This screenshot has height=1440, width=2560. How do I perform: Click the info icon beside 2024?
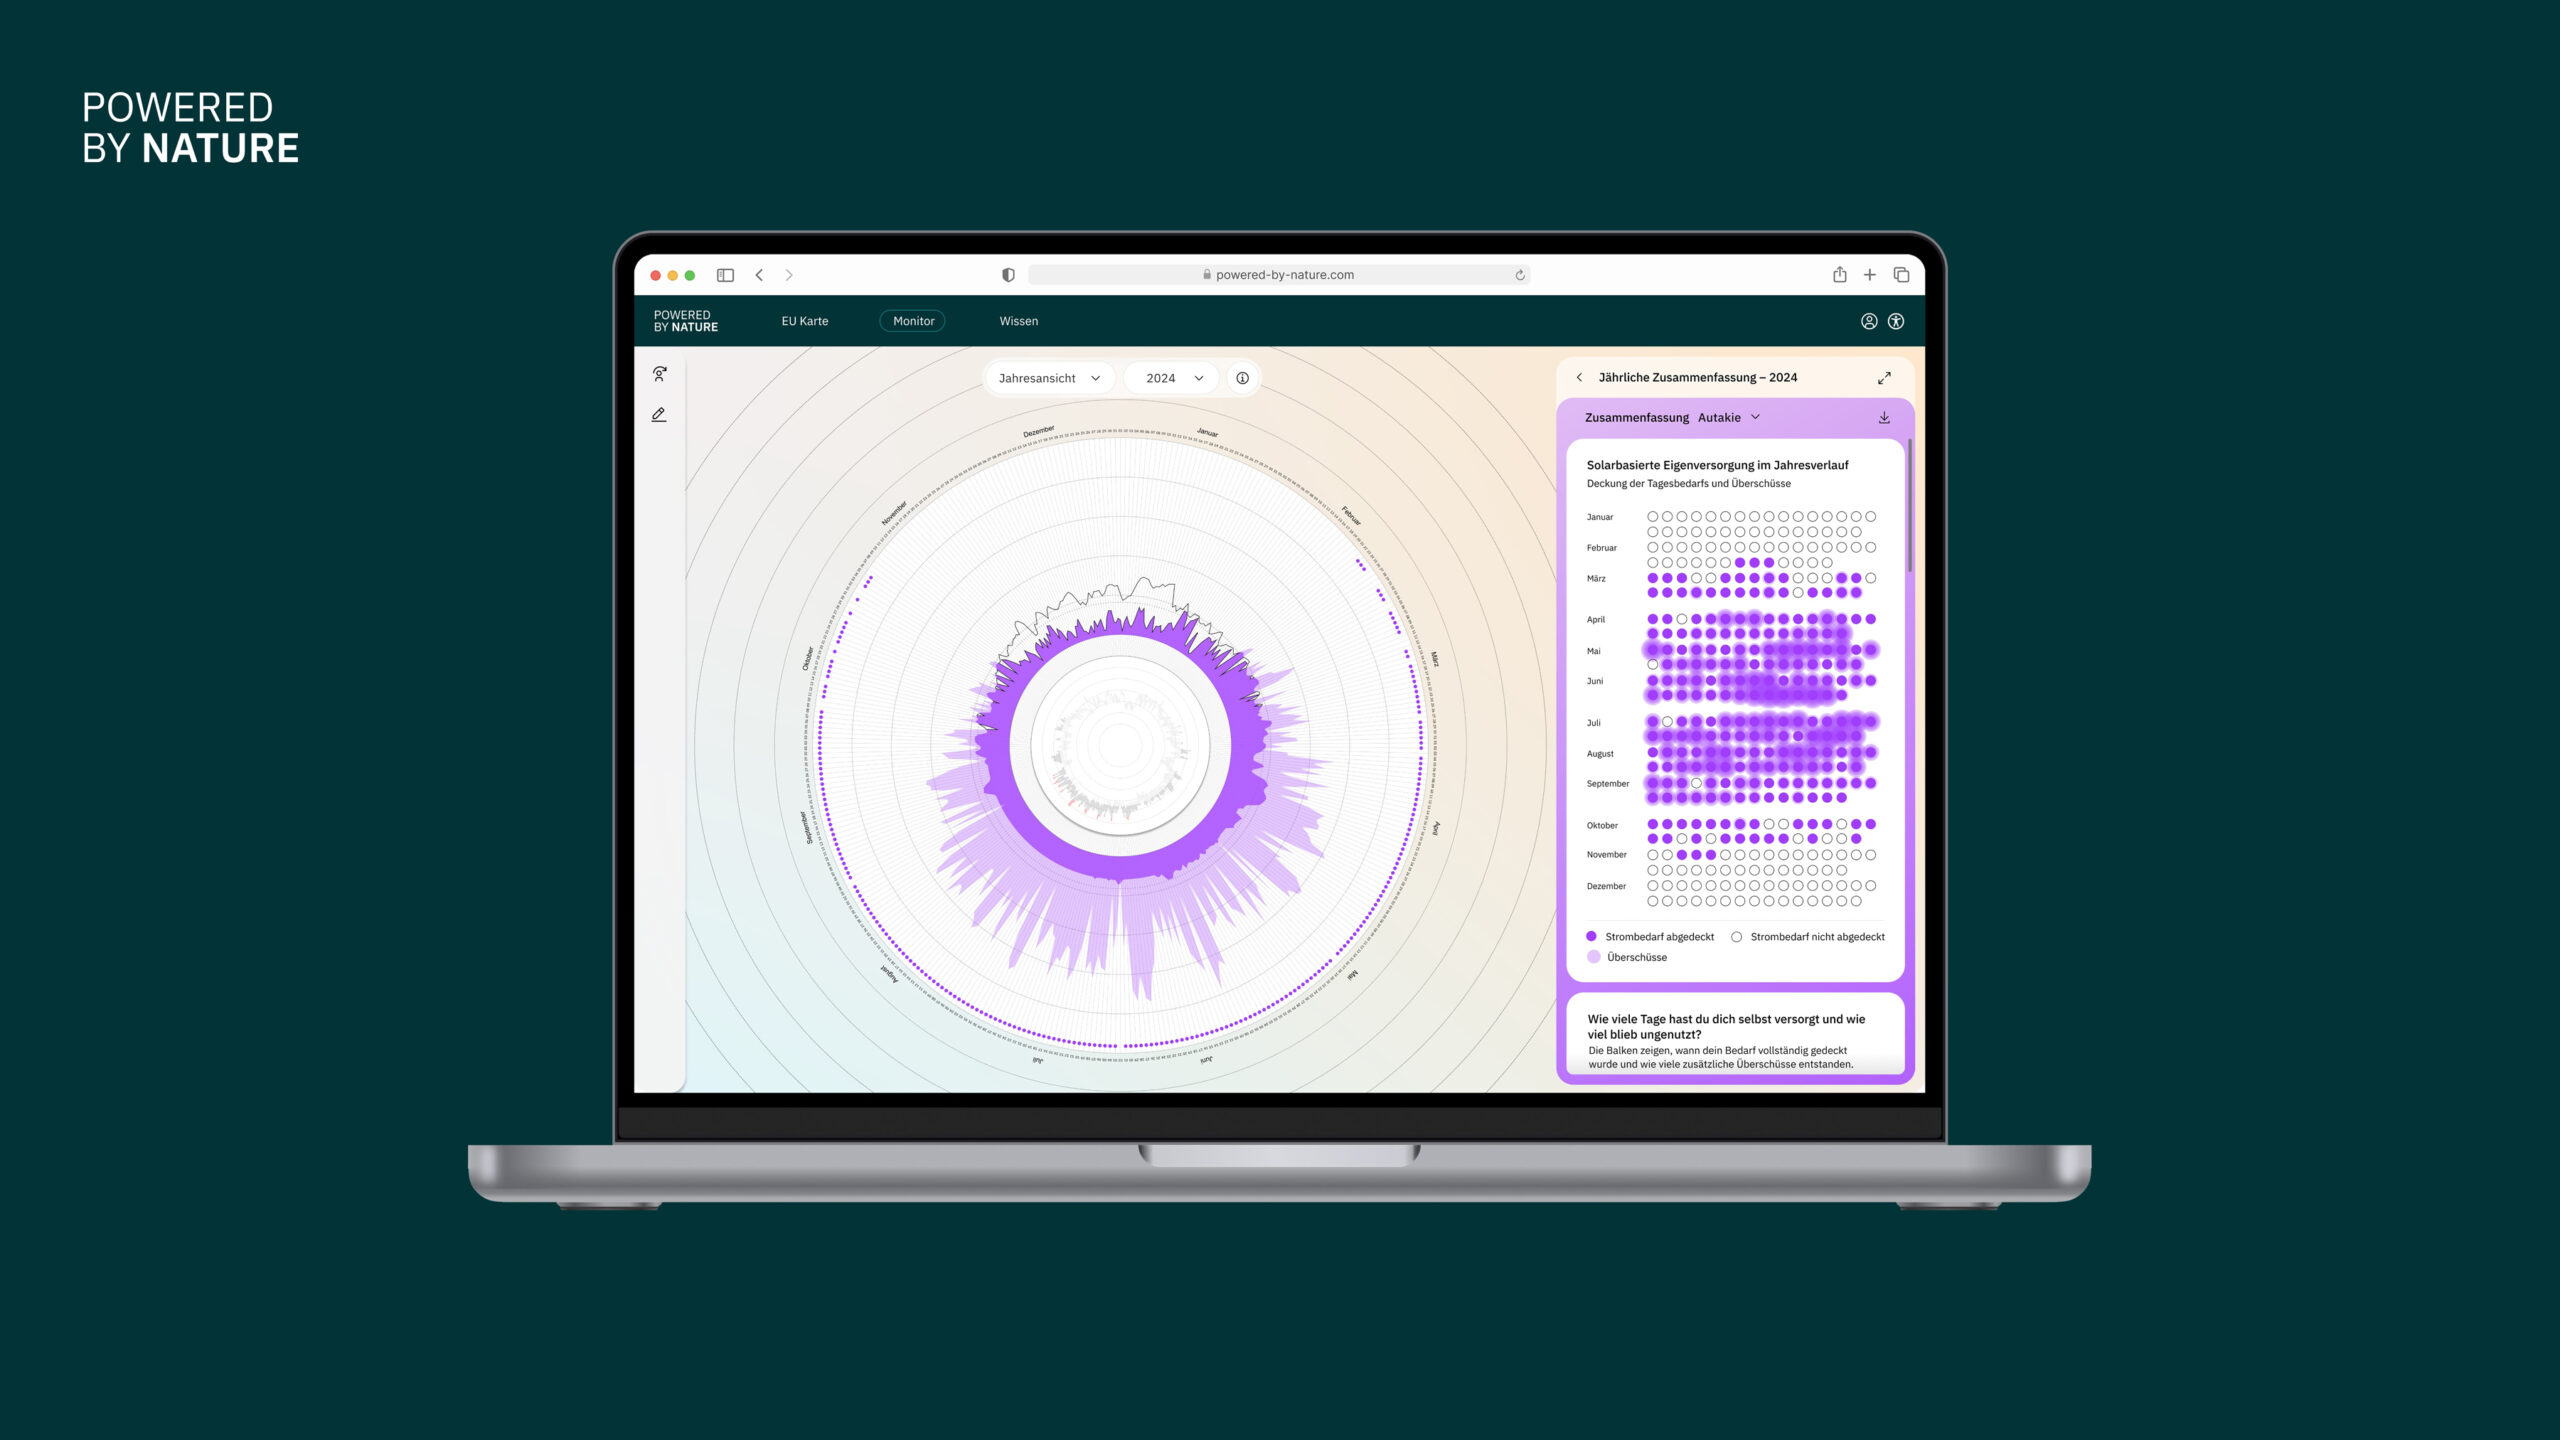click(1242, 378)
